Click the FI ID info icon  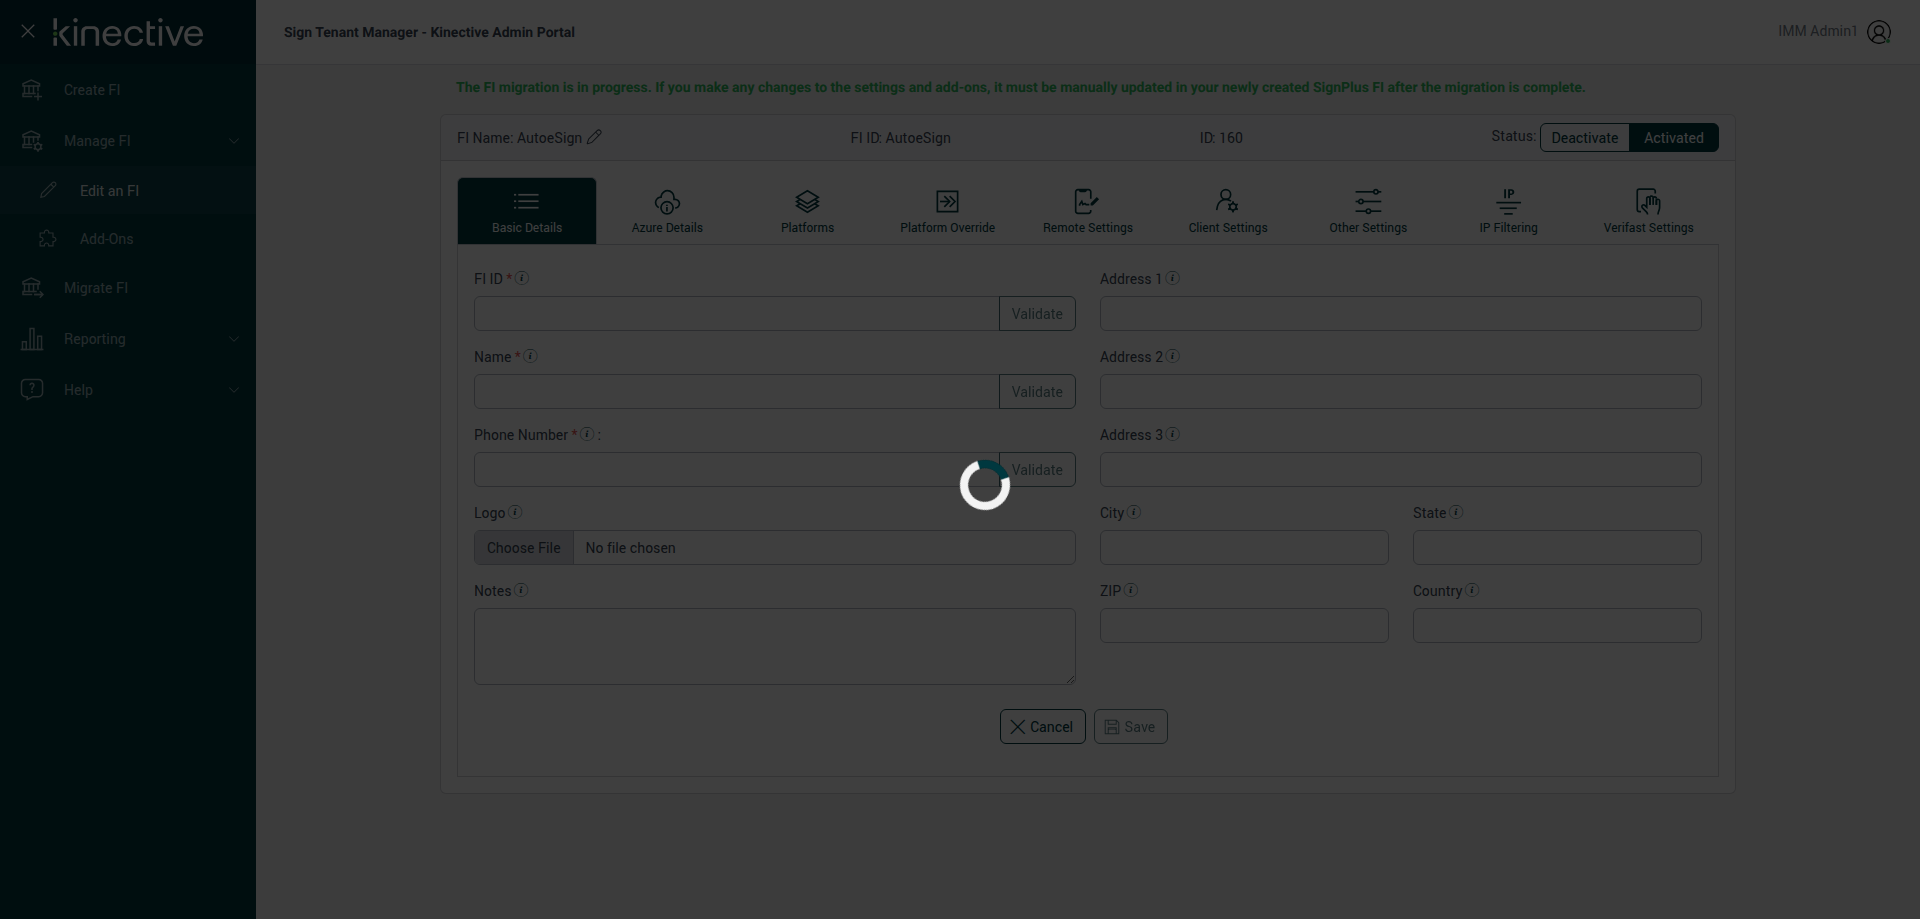click(x=522, y=278)
